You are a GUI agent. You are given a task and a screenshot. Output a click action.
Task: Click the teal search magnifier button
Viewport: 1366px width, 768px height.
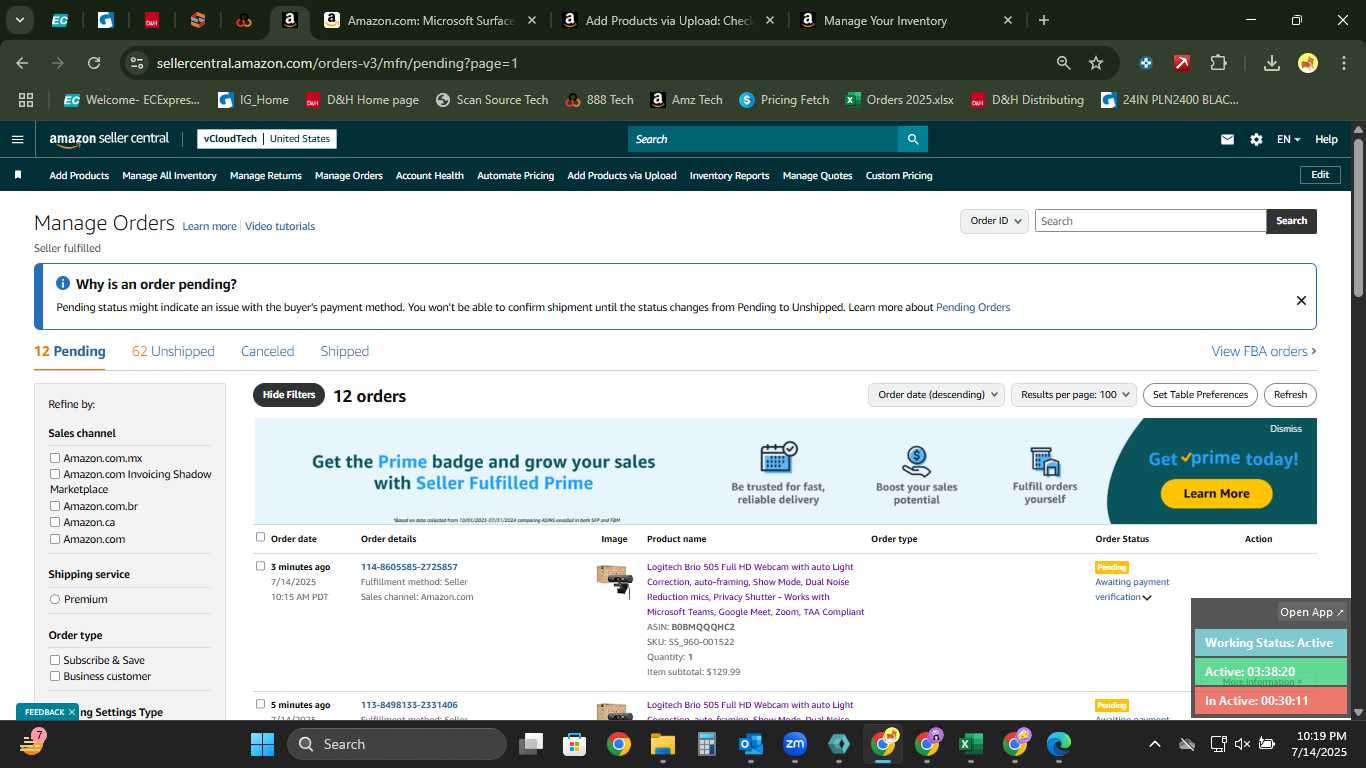(x=912, y=139)
